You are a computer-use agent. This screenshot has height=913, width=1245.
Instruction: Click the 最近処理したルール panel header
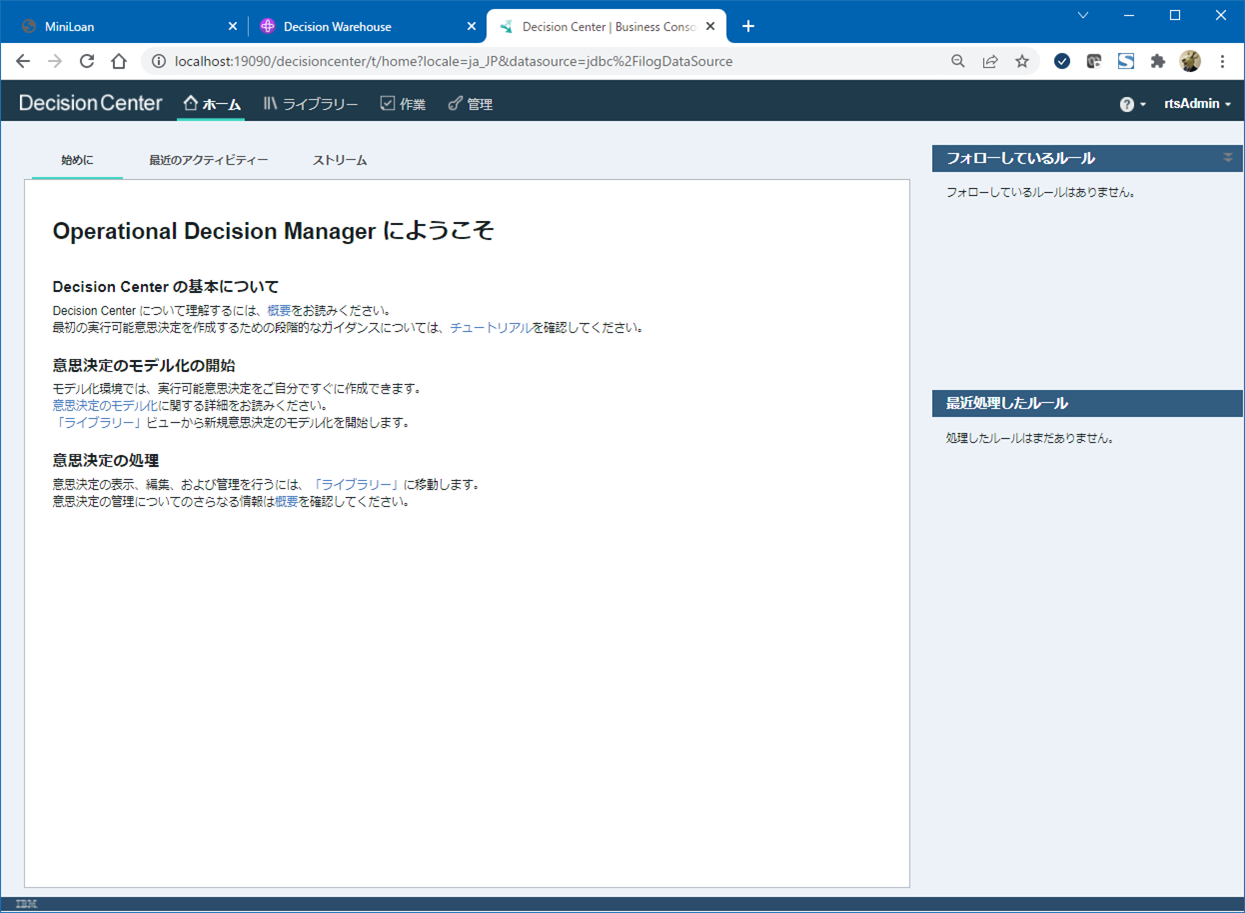tap(1087, 403)
